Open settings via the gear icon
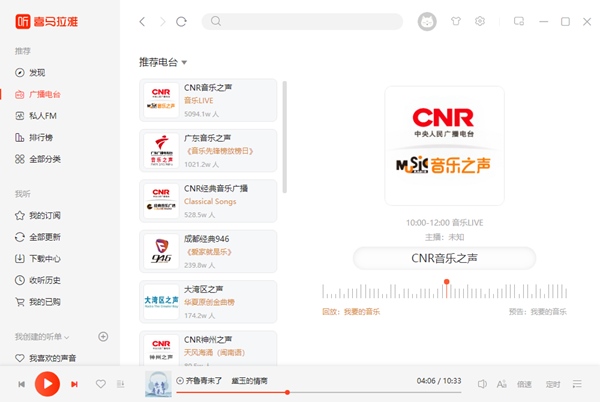Viewport: 600px width, 402px height. coord(480,21)
